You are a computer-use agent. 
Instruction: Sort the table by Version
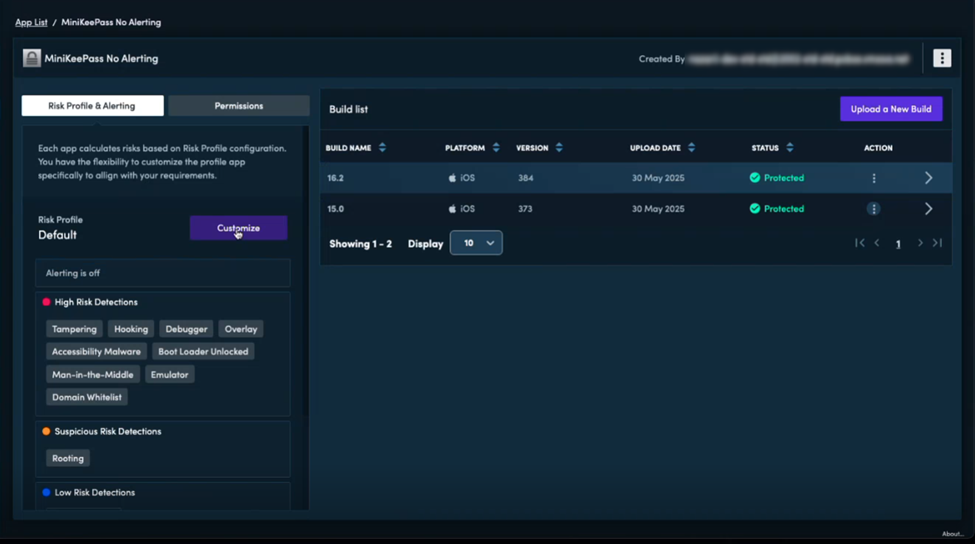[559, 148]
